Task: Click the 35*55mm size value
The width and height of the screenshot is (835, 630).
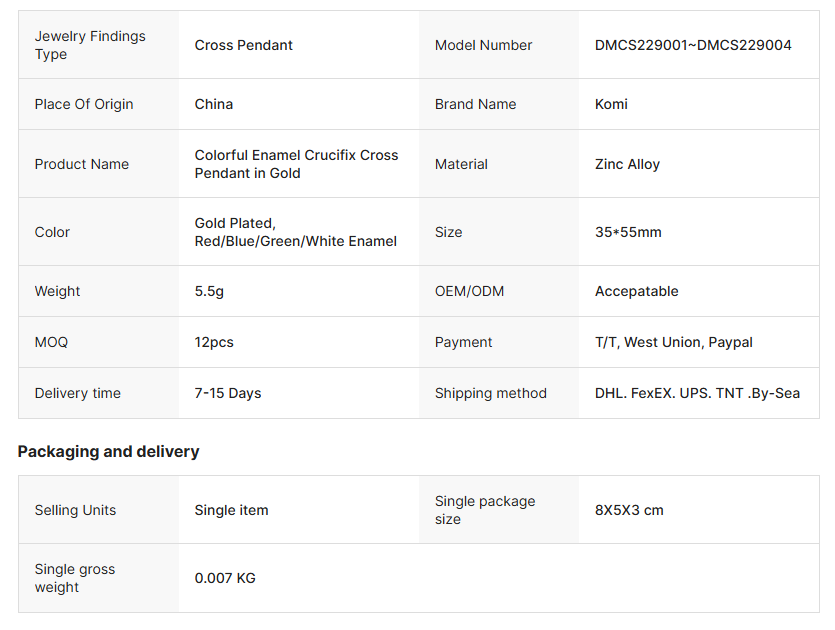Action: pyautogui.click(x=628, y=232)
